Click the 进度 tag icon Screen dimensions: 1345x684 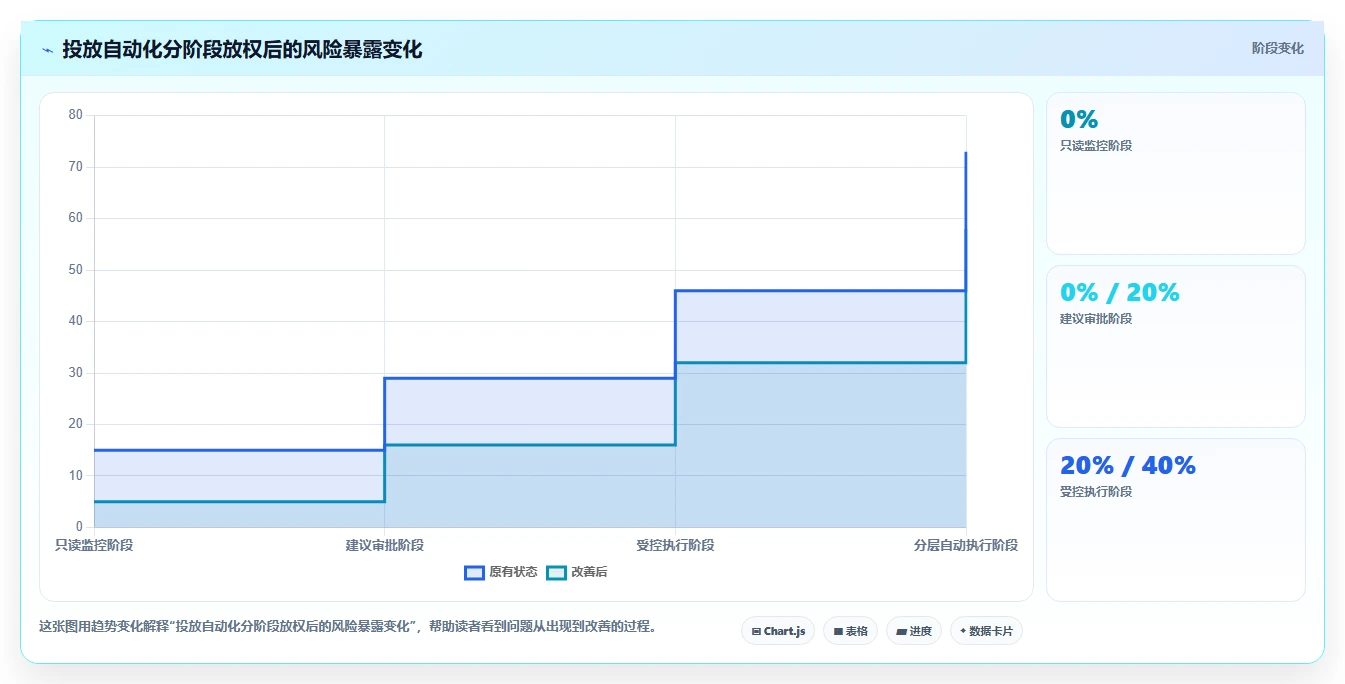point(901,632)
